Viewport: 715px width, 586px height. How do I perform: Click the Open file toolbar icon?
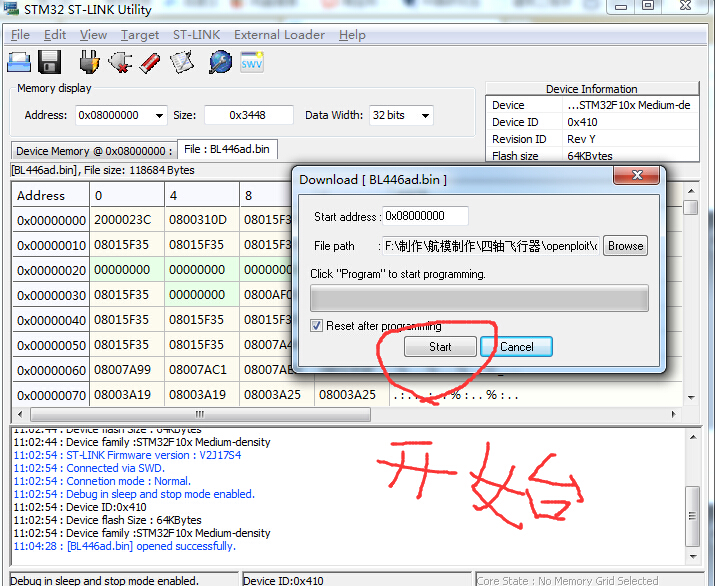point(19,62)
